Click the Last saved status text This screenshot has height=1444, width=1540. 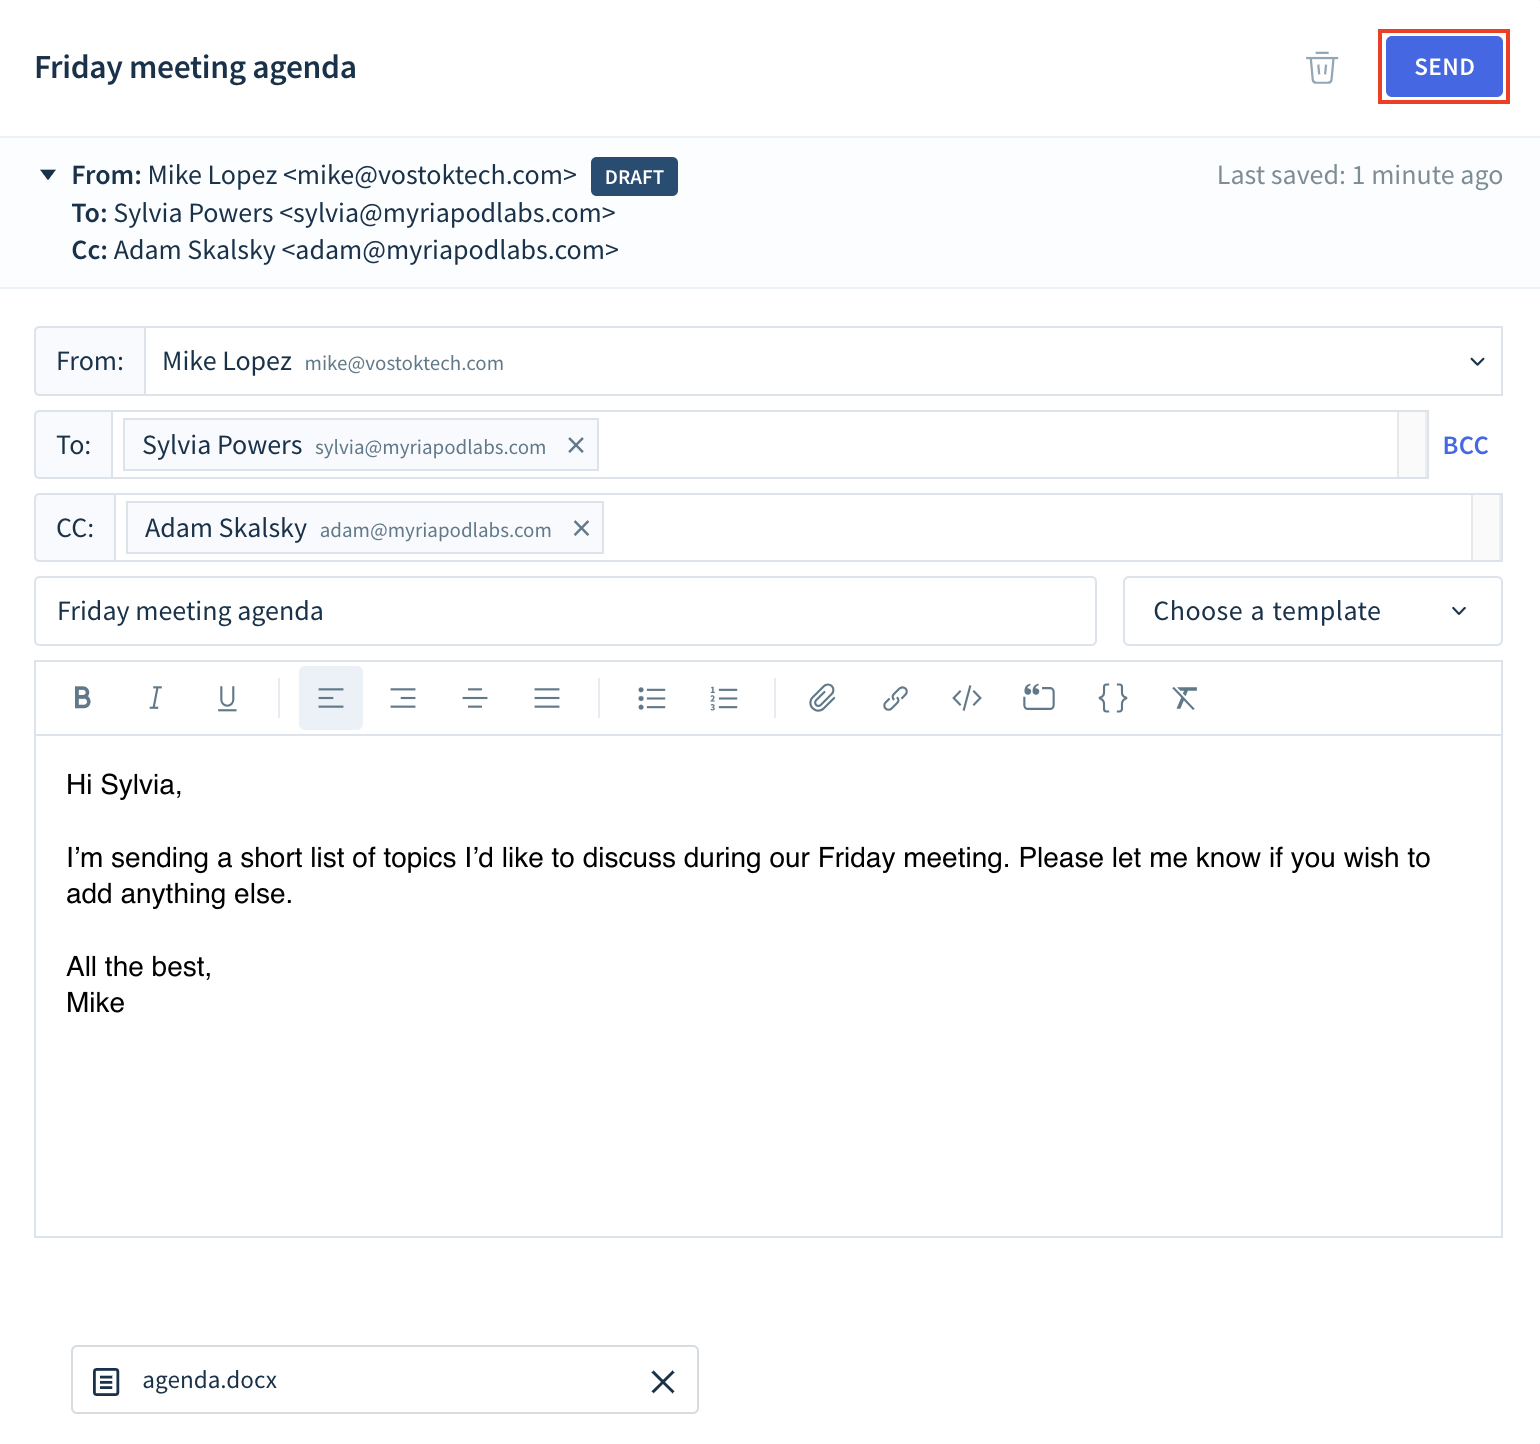(1359, 175)
